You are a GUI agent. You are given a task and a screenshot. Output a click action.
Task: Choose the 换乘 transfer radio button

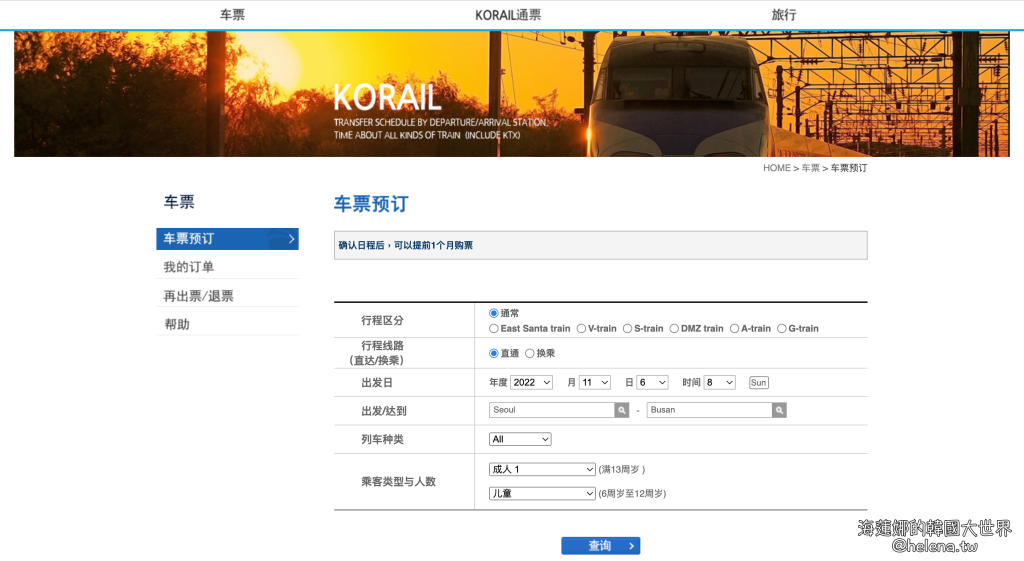click(x=530, y=353)
